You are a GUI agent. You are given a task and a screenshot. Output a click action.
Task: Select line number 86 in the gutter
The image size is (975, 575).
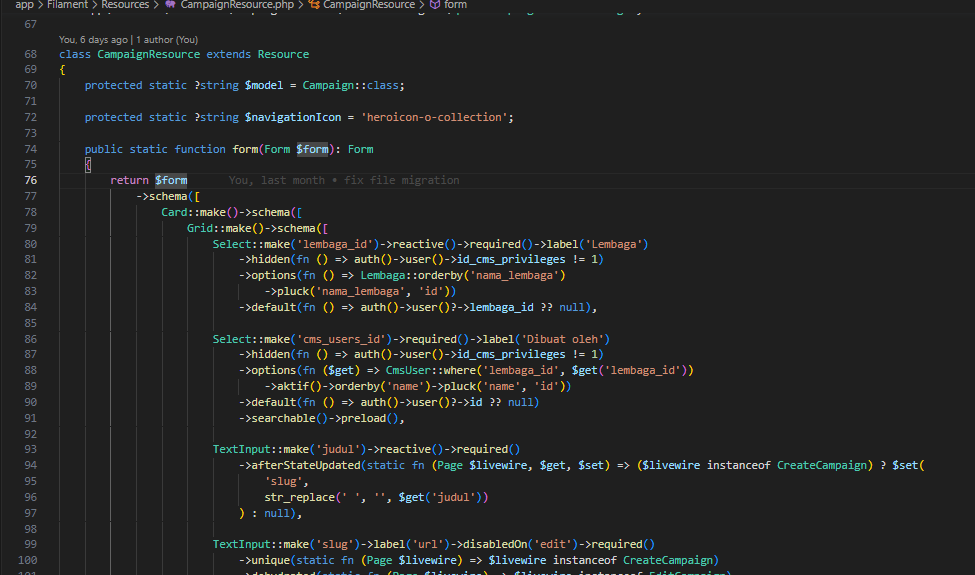[30, 339]
